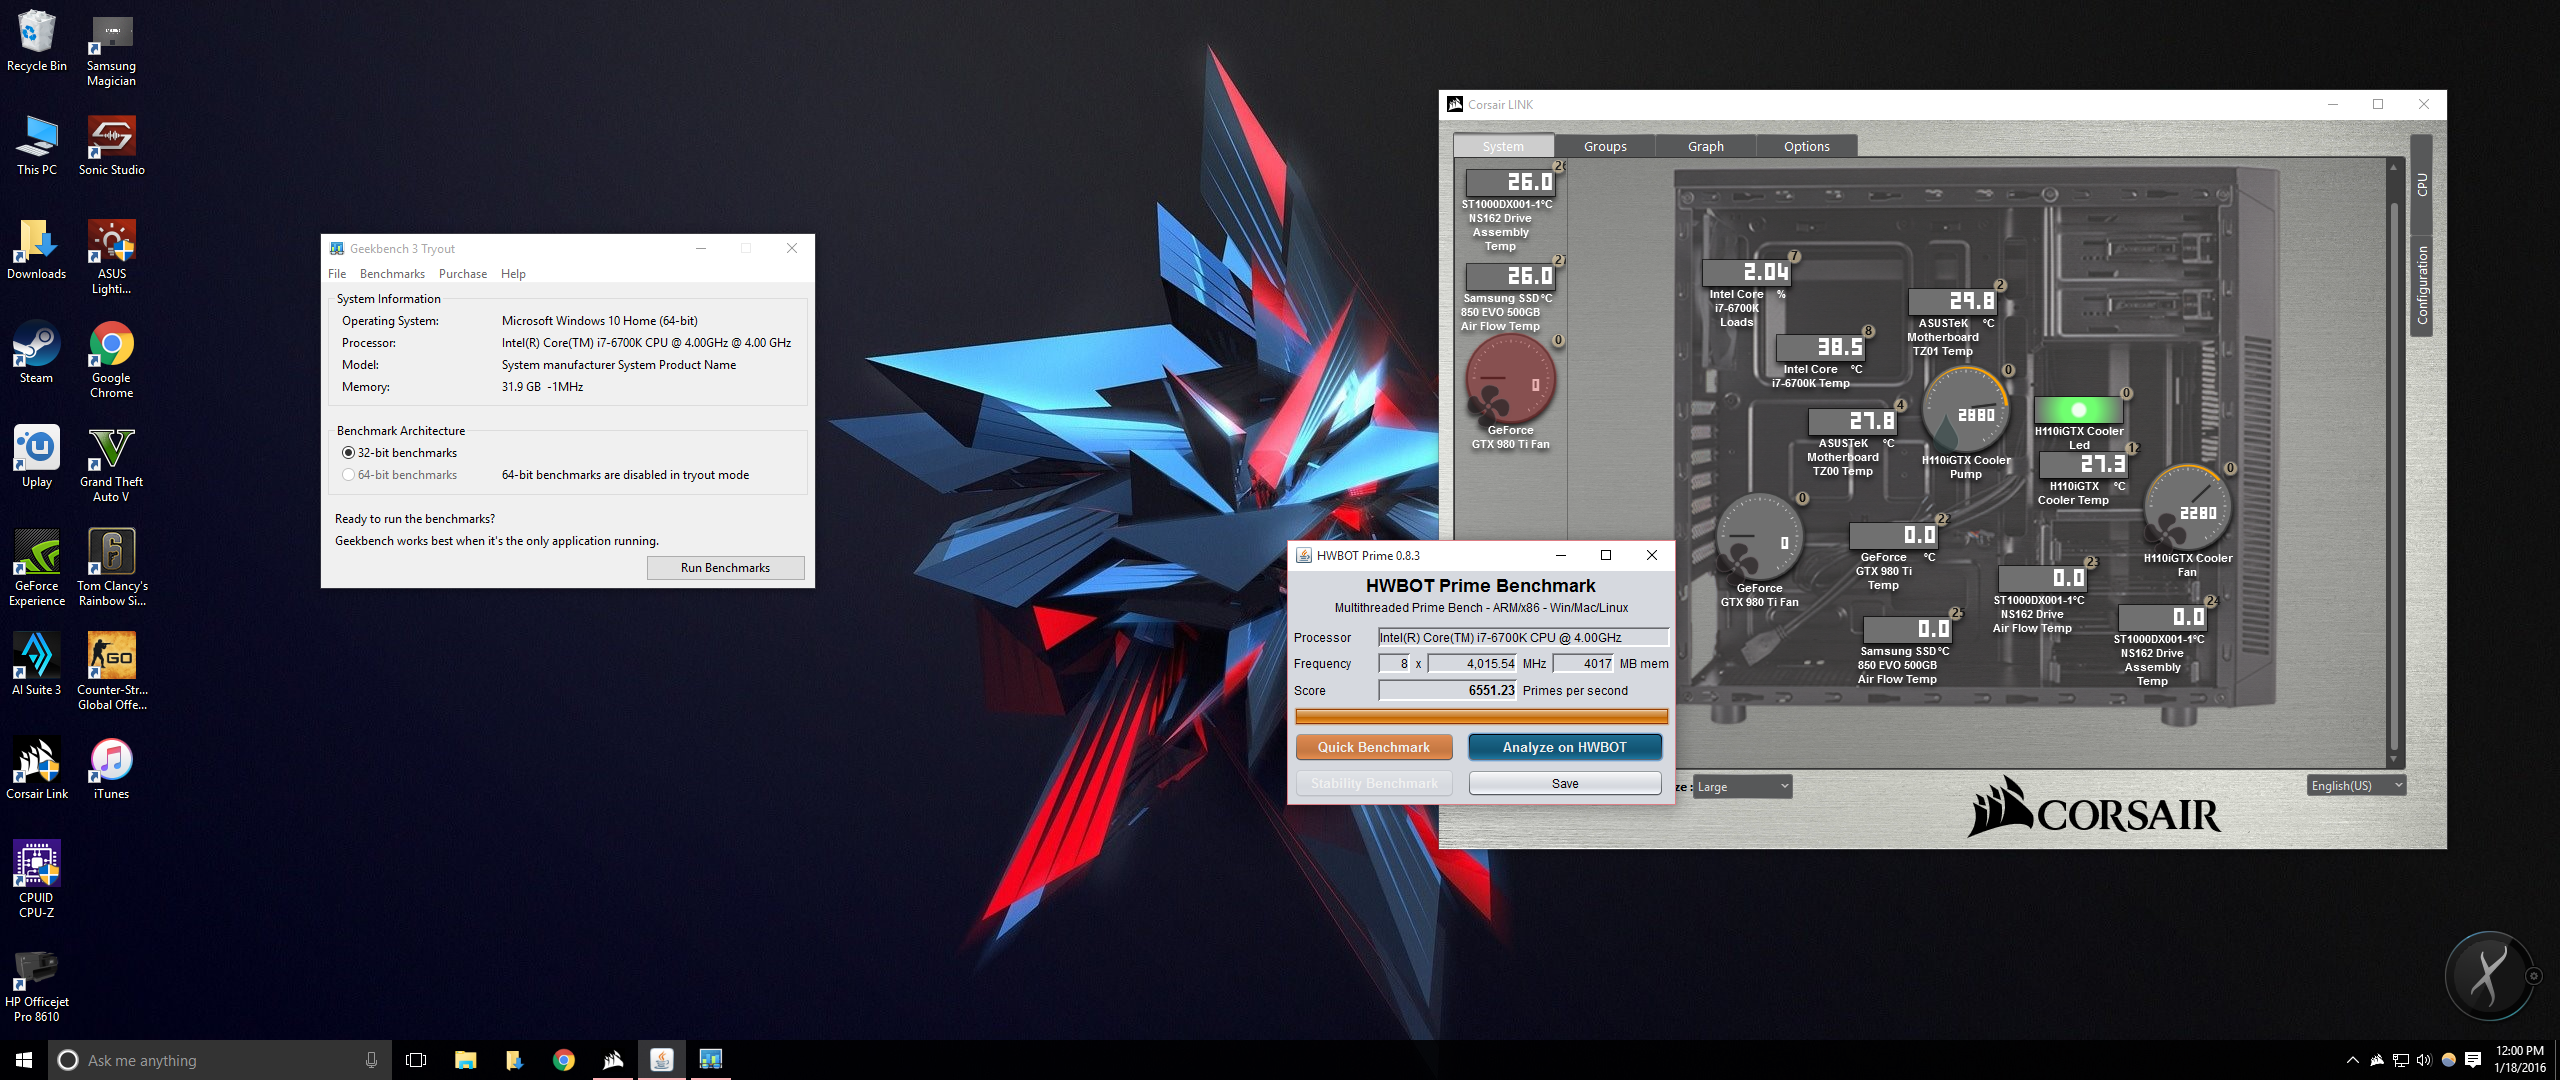Open the vertical CPU side tab
The height and width of the screenshot is (1080, 2560).
click(x=2421, y=185)
